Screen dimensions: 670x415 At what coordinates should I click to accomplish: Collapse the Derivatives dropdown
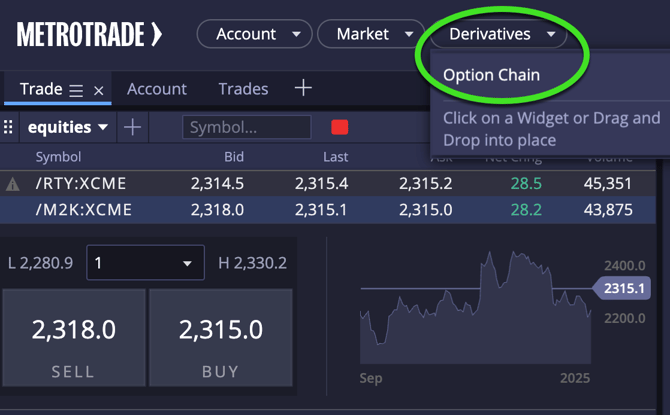pos(499,34)
